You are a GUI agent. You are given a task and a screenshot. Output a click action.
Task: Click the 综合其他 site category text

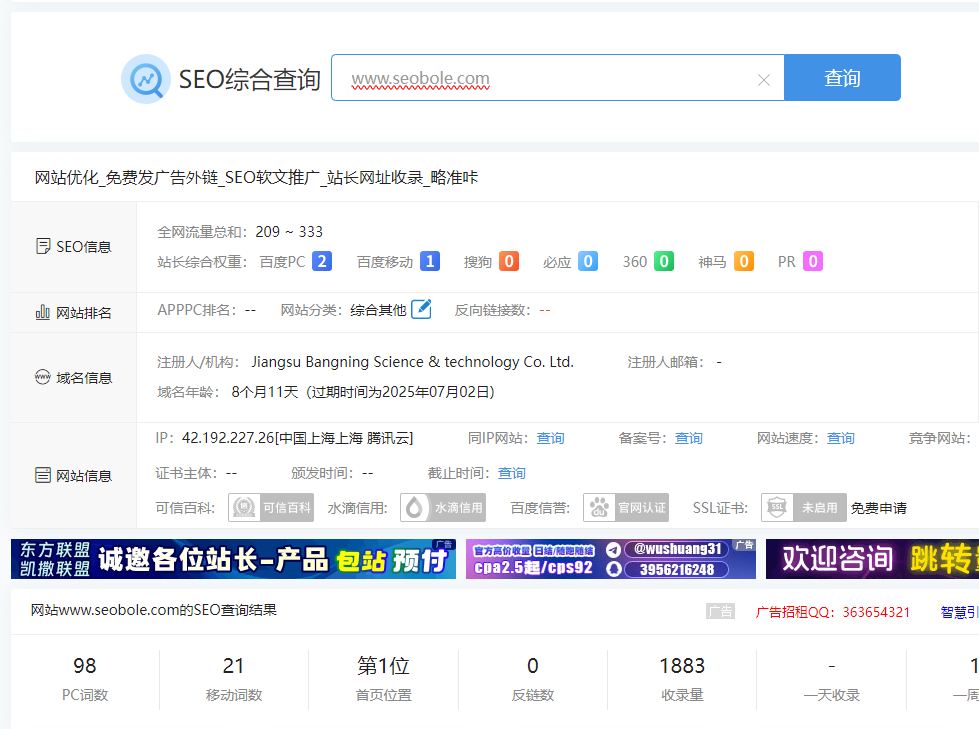coord(378,310)
